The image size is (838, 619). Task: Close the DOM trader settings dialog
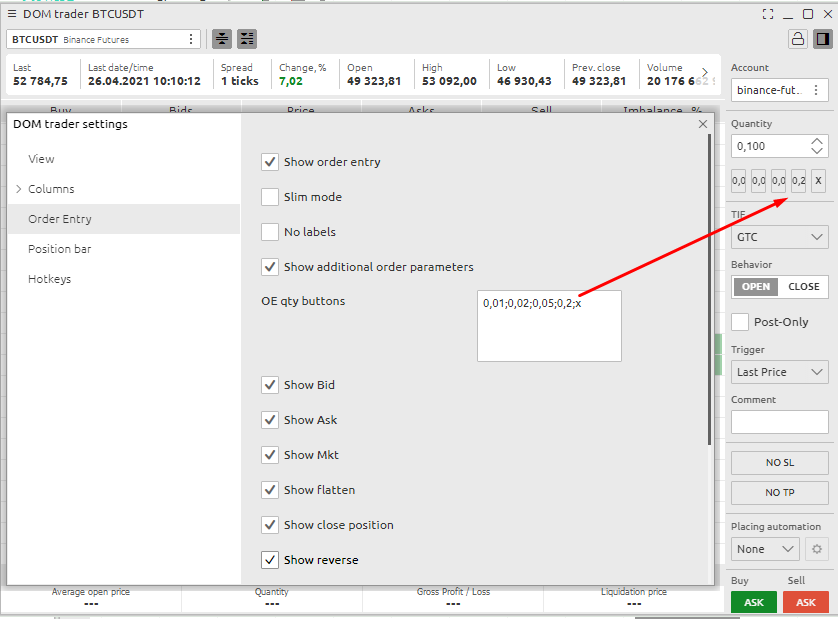[703, 124]
